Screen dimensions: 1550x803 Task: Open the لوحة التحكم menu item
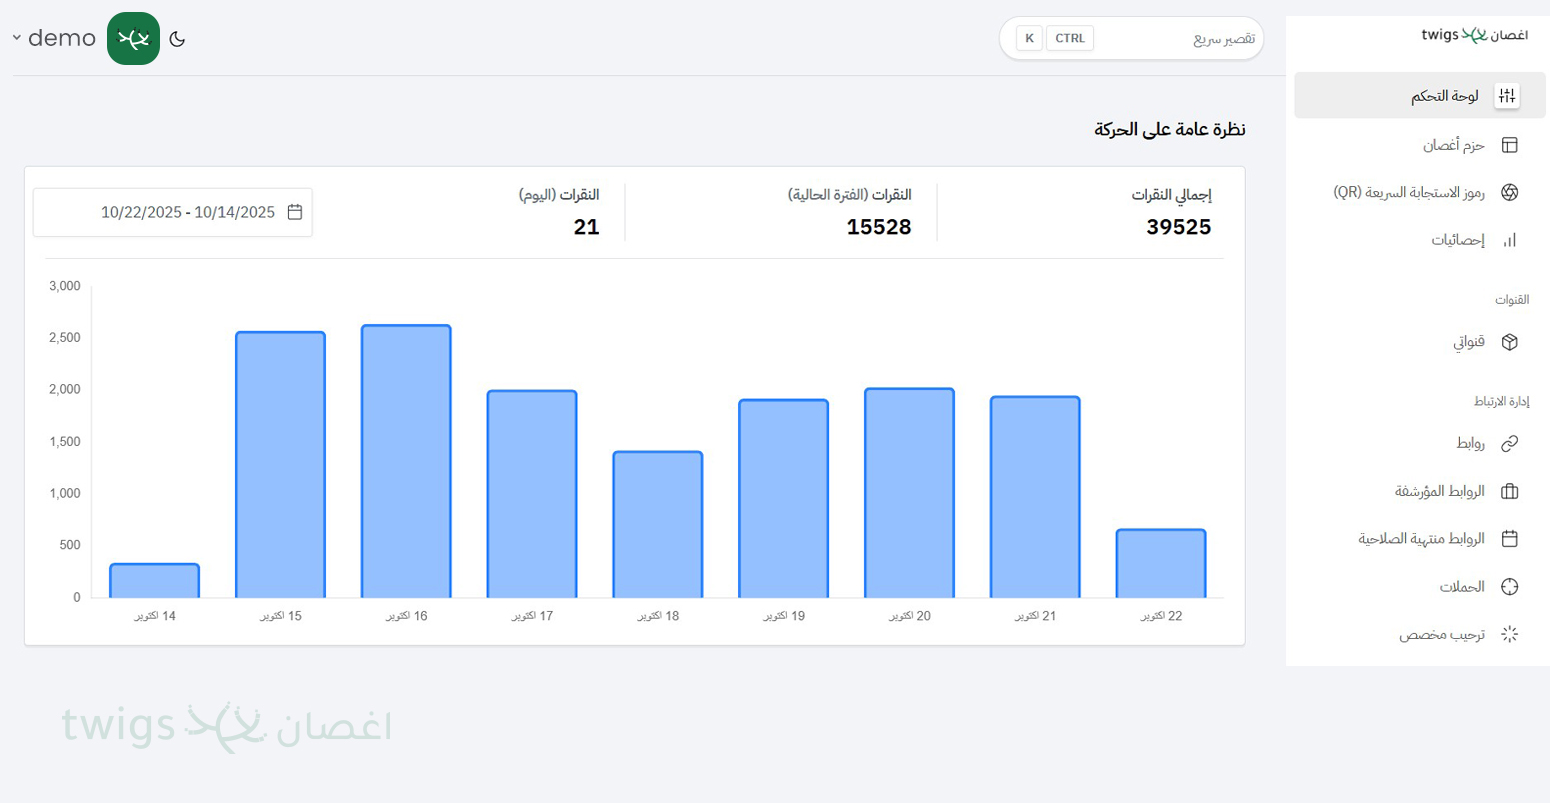point(1444,96)
